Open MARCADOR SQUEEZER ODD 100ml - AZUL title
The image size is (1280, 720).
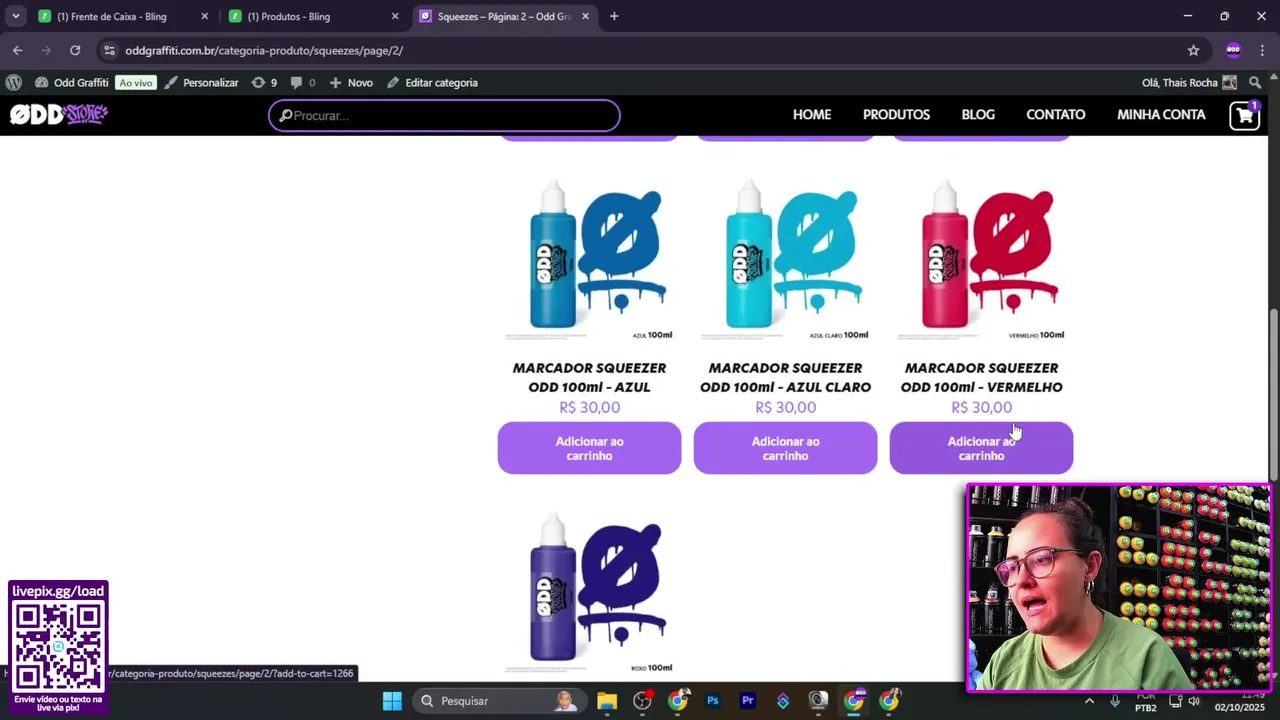pos(589,377)
